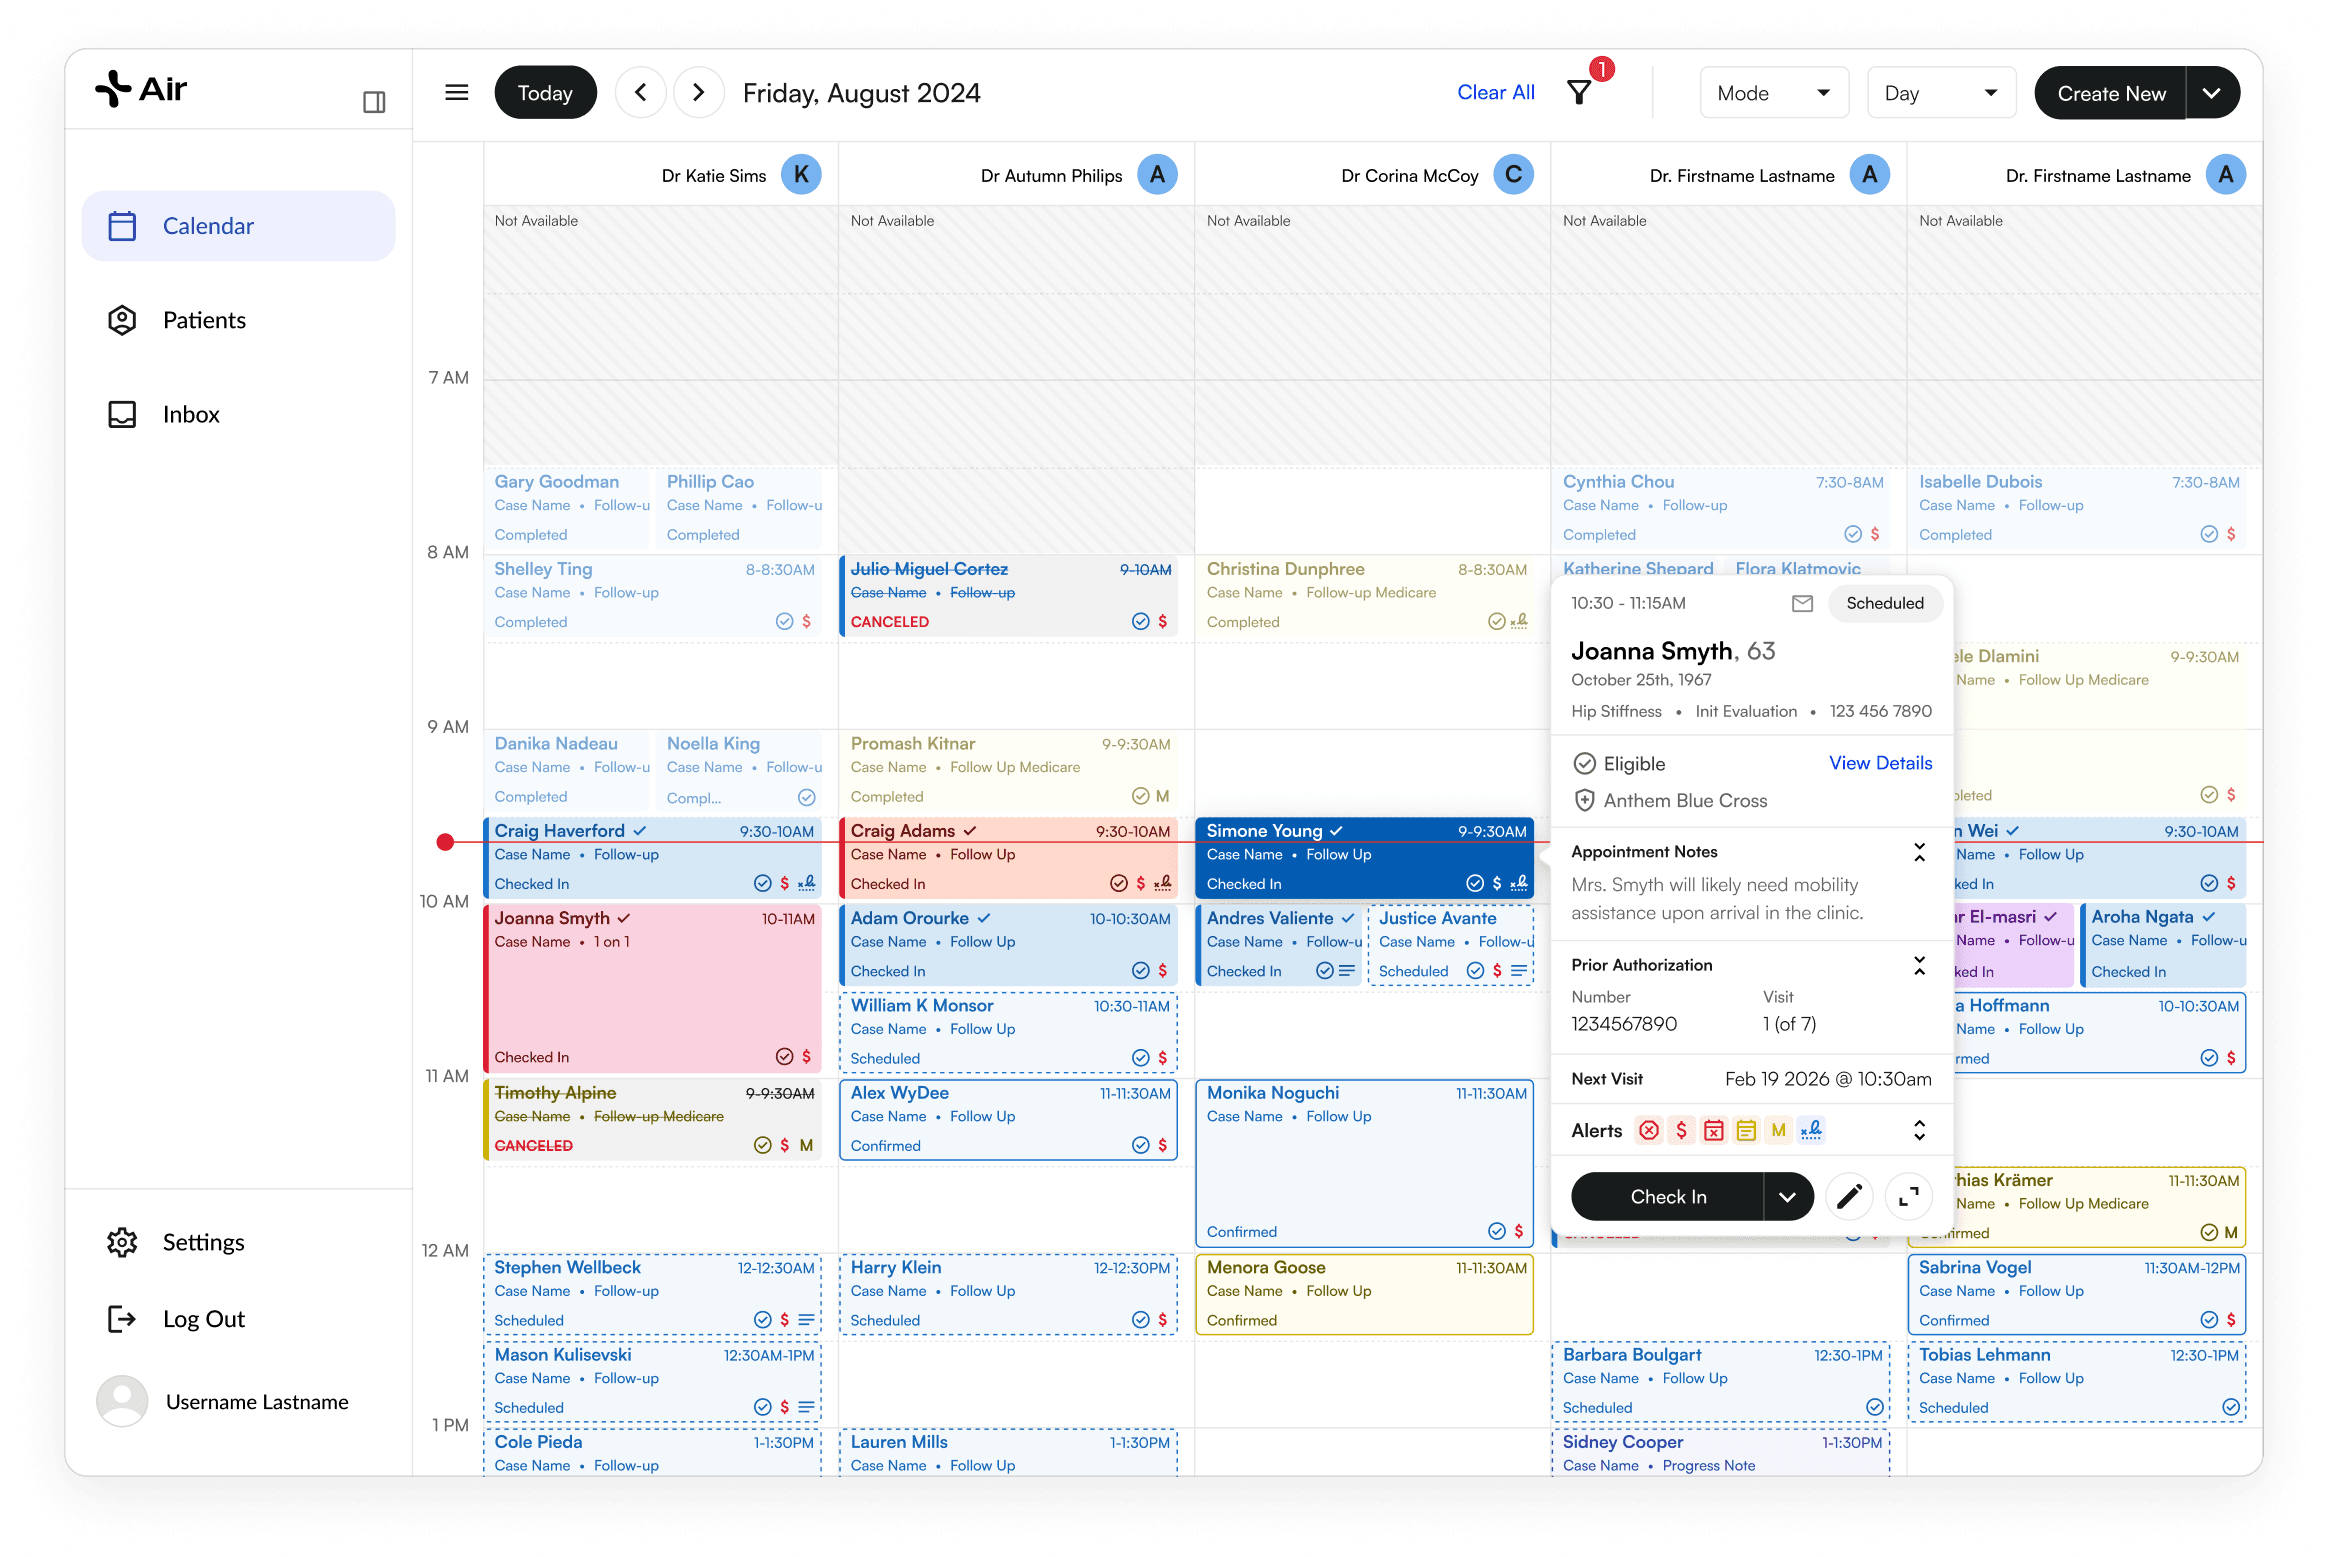The width and height of the screenshot is (2328, 1557).
Task: Click View Details in the popup
Action: [1880, 763]
